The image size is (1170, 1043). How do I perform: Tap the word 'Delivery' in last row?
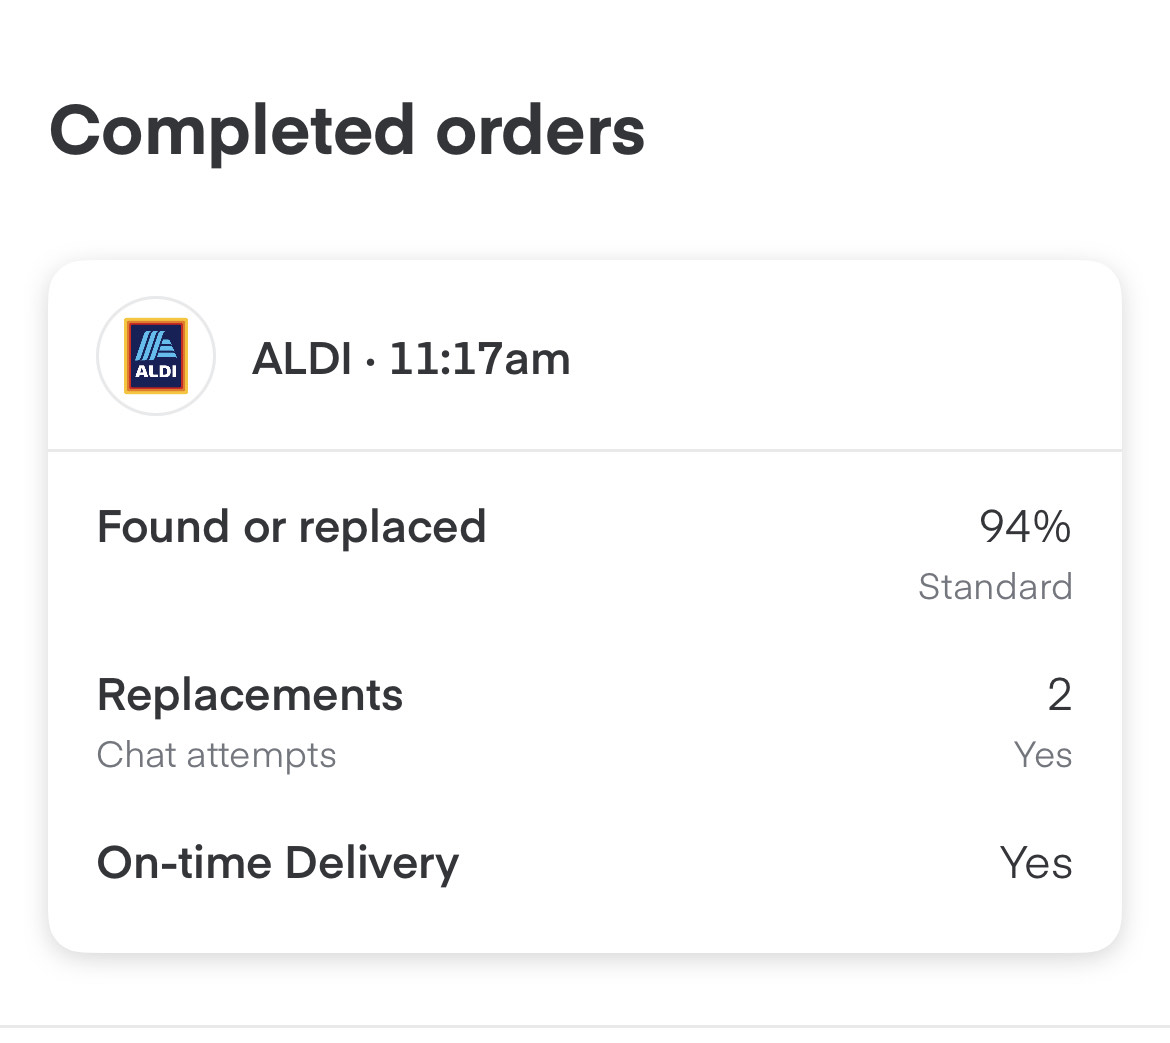(x=372, y=864)
